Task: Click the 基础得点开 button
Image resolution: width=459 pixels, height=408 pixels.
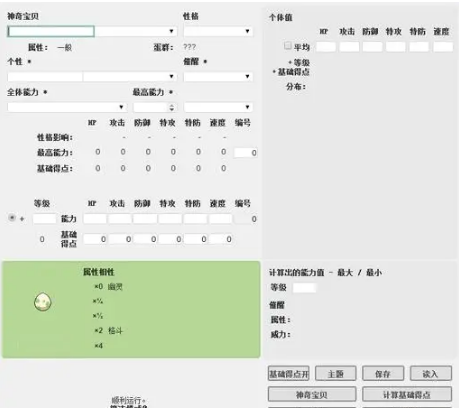Action: [289, 374]
